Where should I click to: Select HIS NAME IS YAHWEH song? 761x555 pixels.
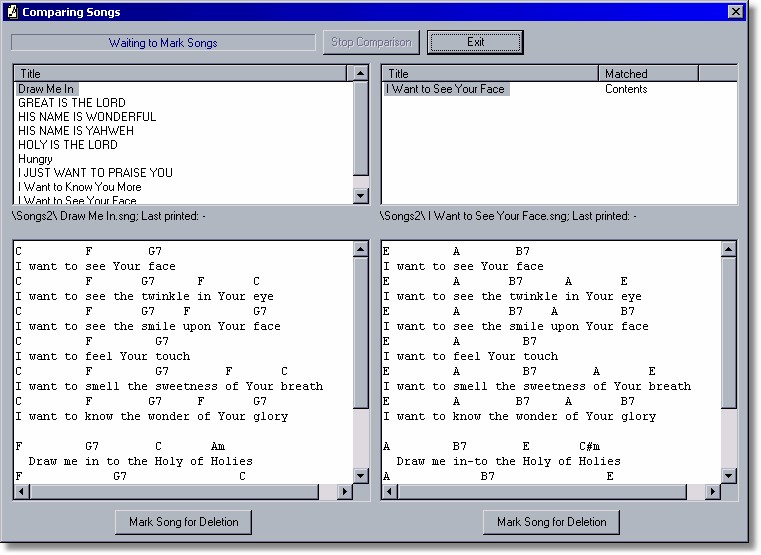click(76, 131)
